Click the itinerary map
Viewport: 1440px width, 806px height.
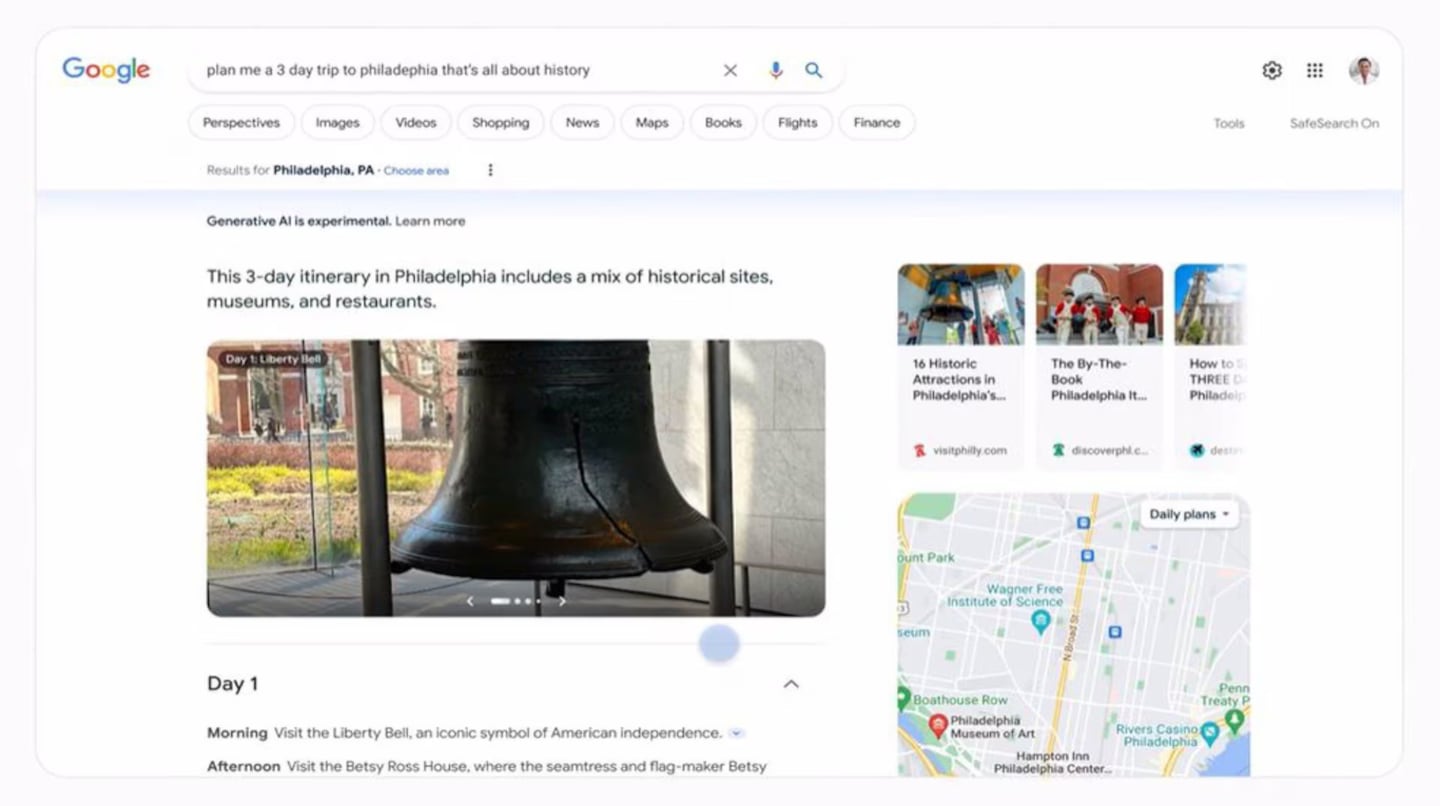tap(1073, 635)
